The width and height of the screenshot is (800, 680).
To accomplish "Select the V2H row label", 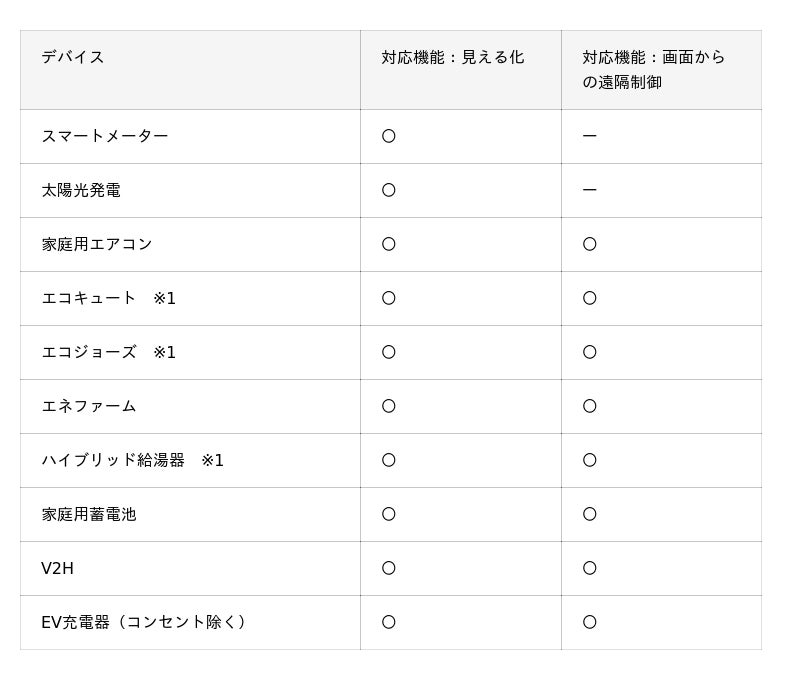I will (57, 568).
